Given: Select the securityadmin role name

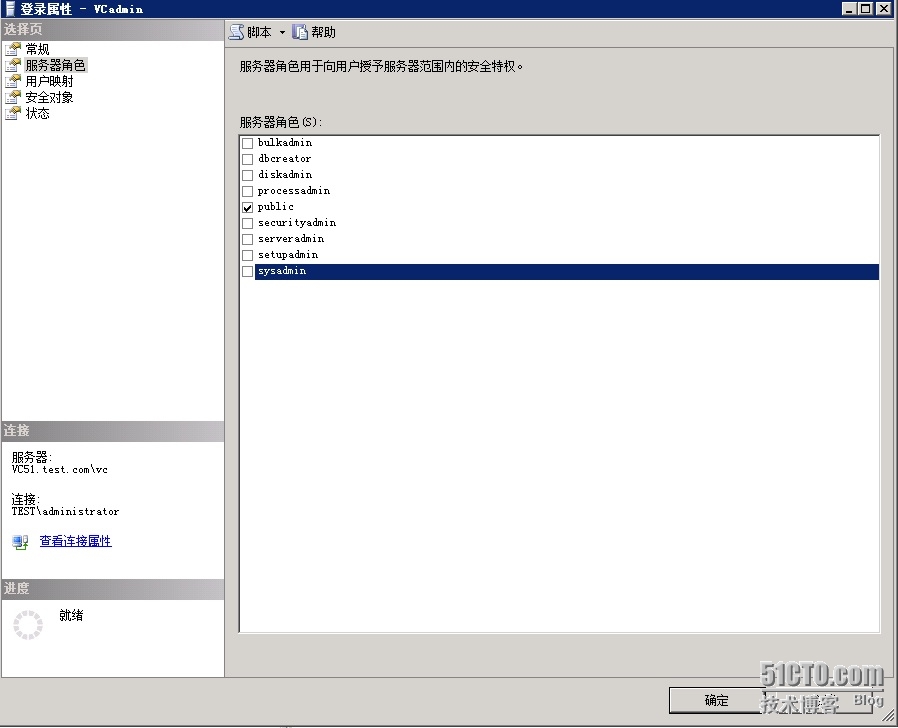Looking at the screenshot, I should coord(297,222).
